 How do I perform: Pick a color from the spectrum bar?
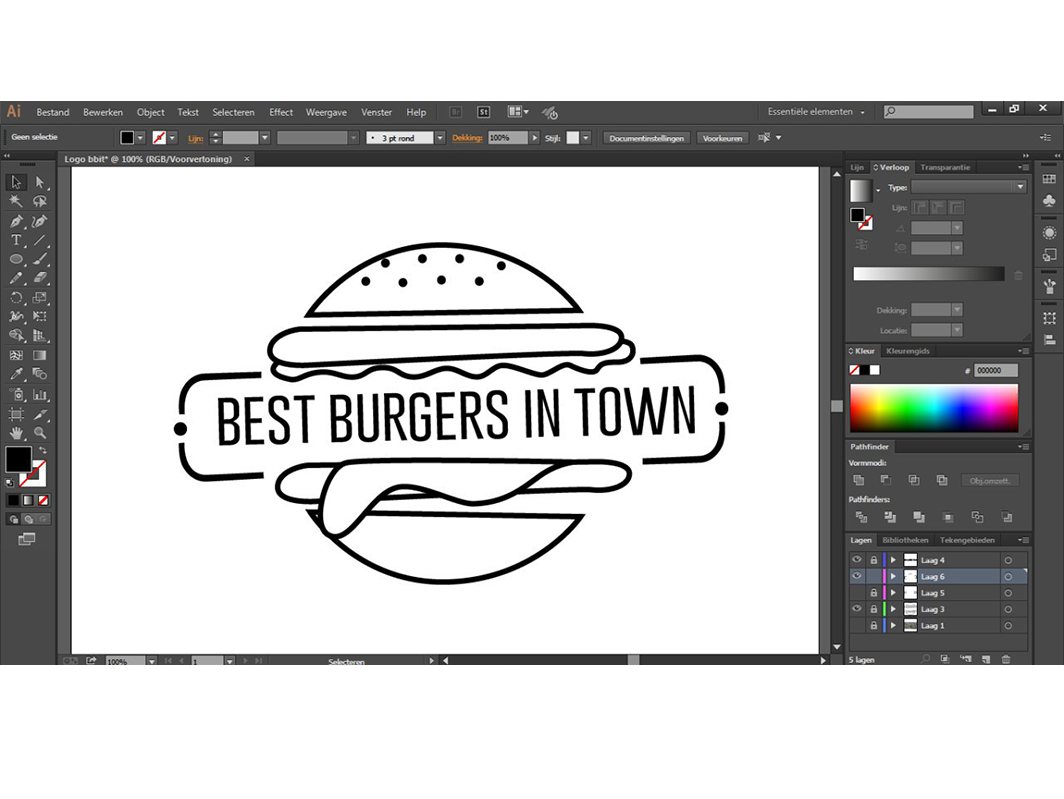tap(934, 408)
